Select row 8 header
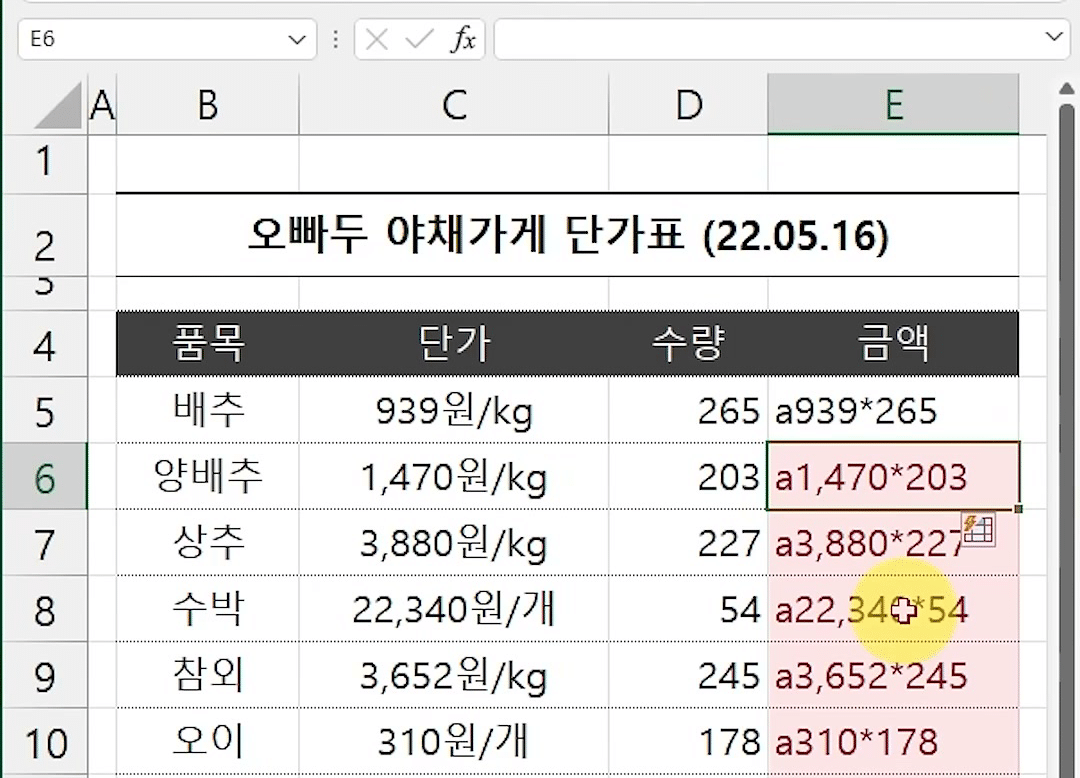Viewport: 1080px width, 778px height. tap(45, 609)
